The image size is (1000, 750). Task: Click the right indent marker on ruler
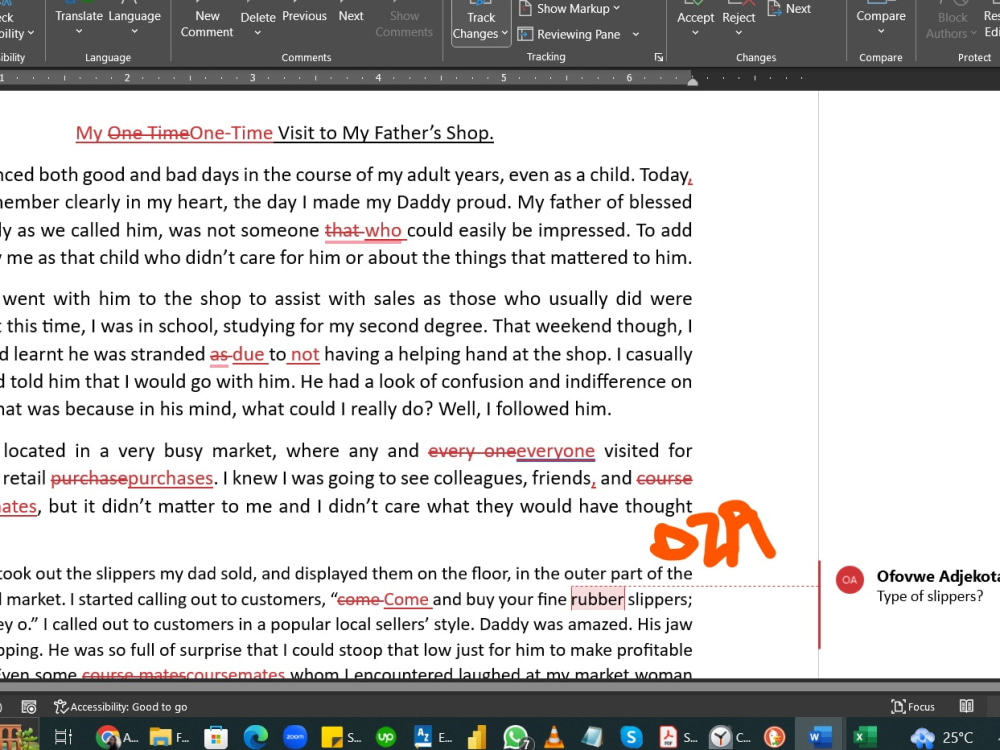[x=693, y=81]
